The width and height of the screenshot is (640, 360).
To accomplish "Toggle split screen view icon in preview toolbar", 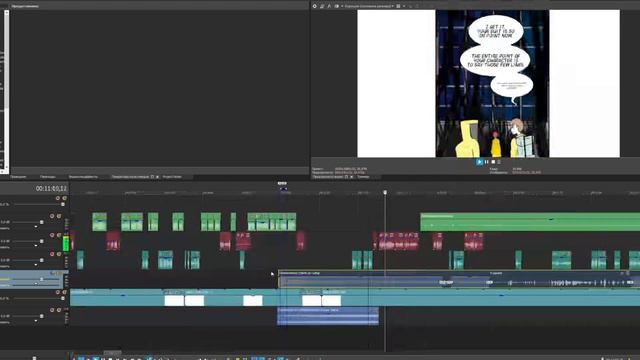I will pos(336,6).
